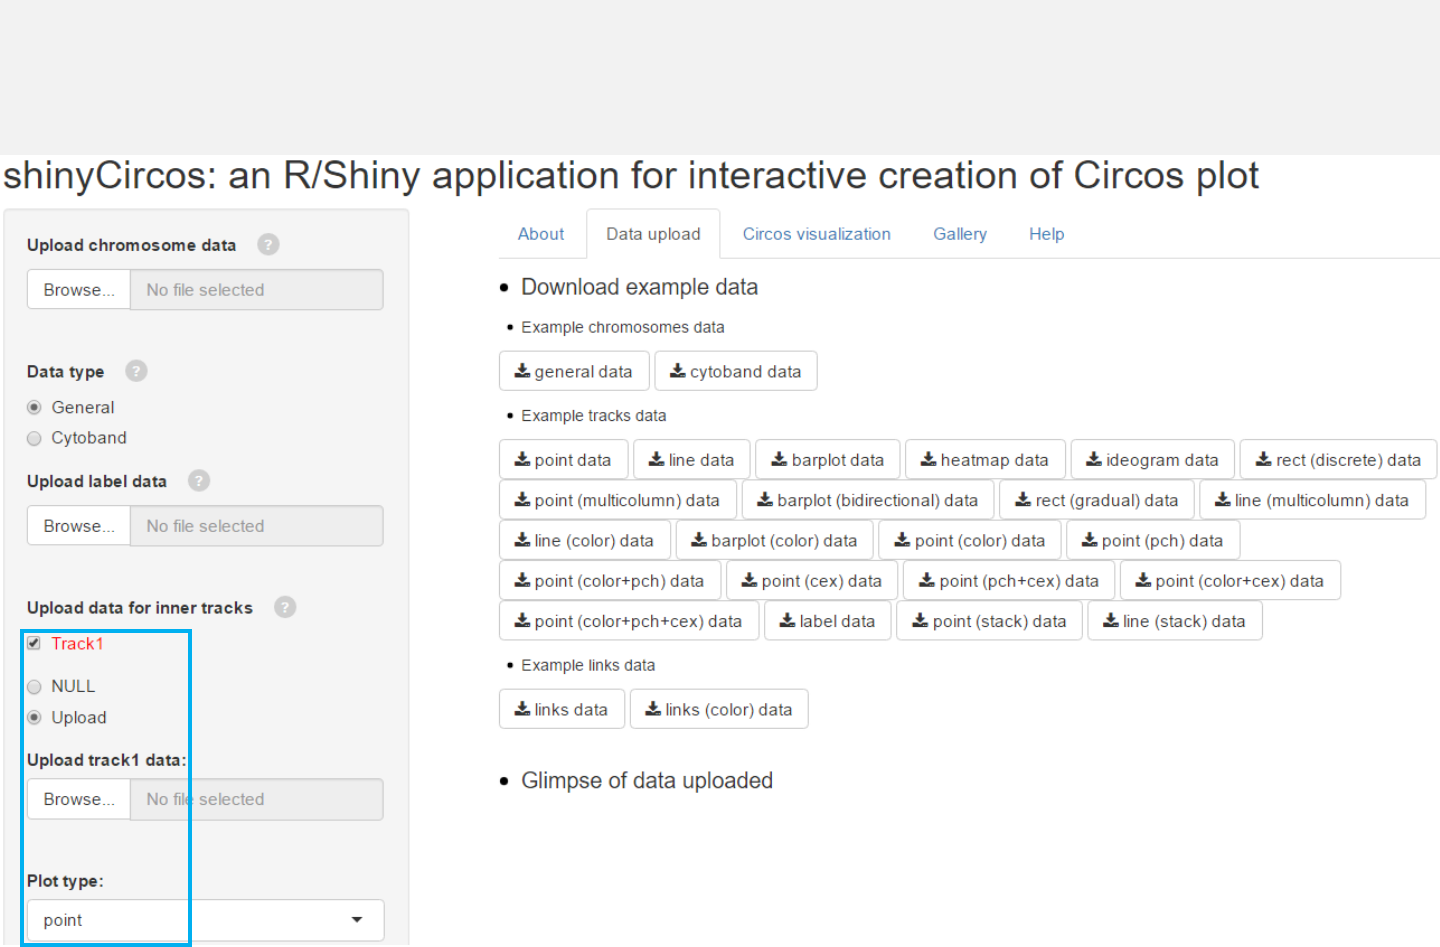Switch to Data upload tab

pos(653,234)
